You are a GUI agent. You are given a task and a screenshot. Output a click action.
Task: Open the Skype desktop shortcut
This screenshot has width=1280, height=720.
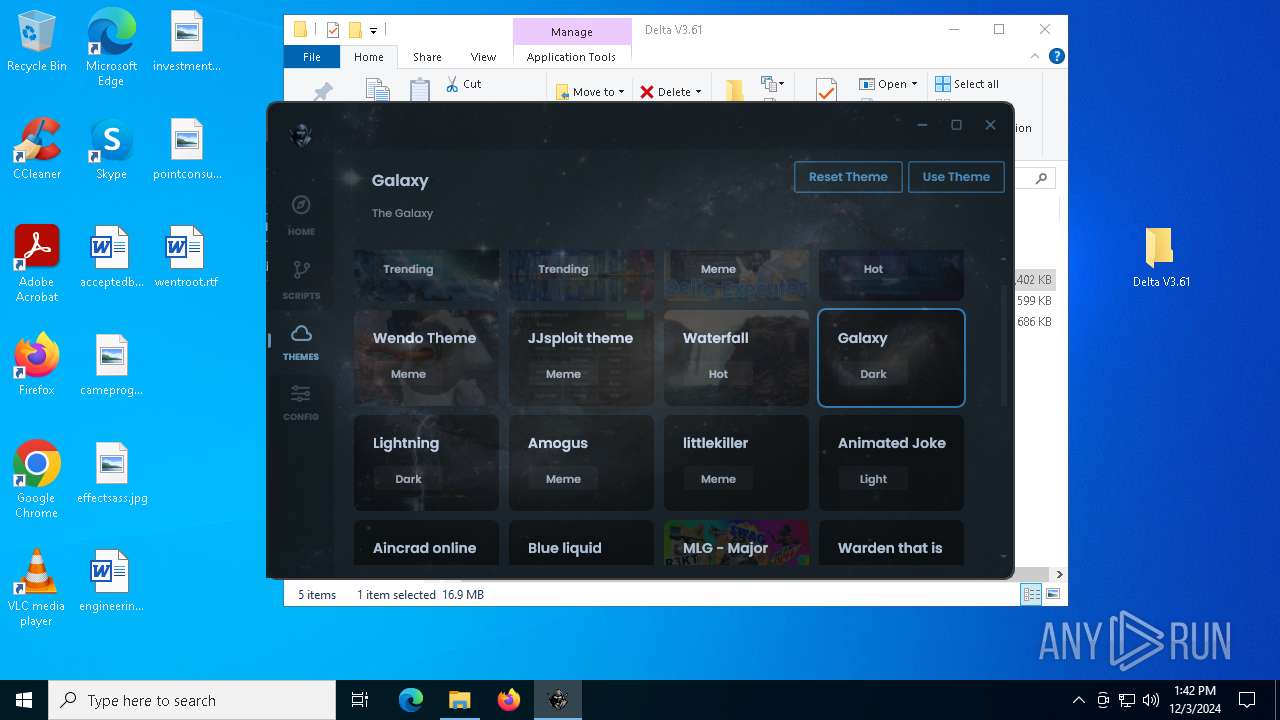coord(111,150)
